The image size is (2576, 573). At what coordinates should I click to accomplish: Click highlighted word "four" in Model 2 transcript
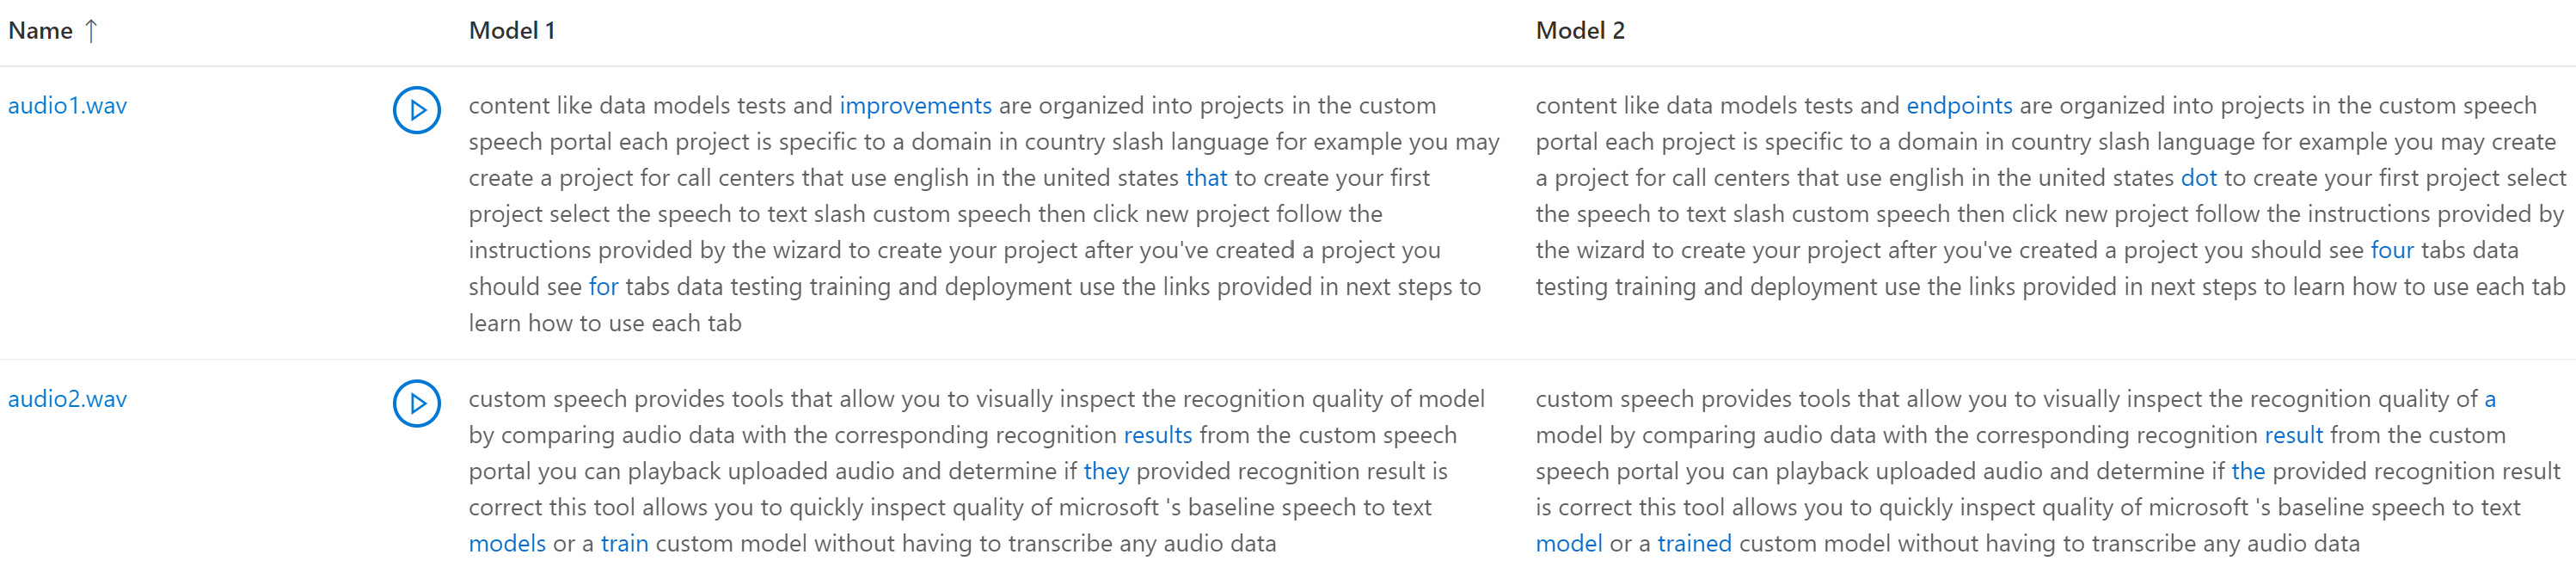2391,250
